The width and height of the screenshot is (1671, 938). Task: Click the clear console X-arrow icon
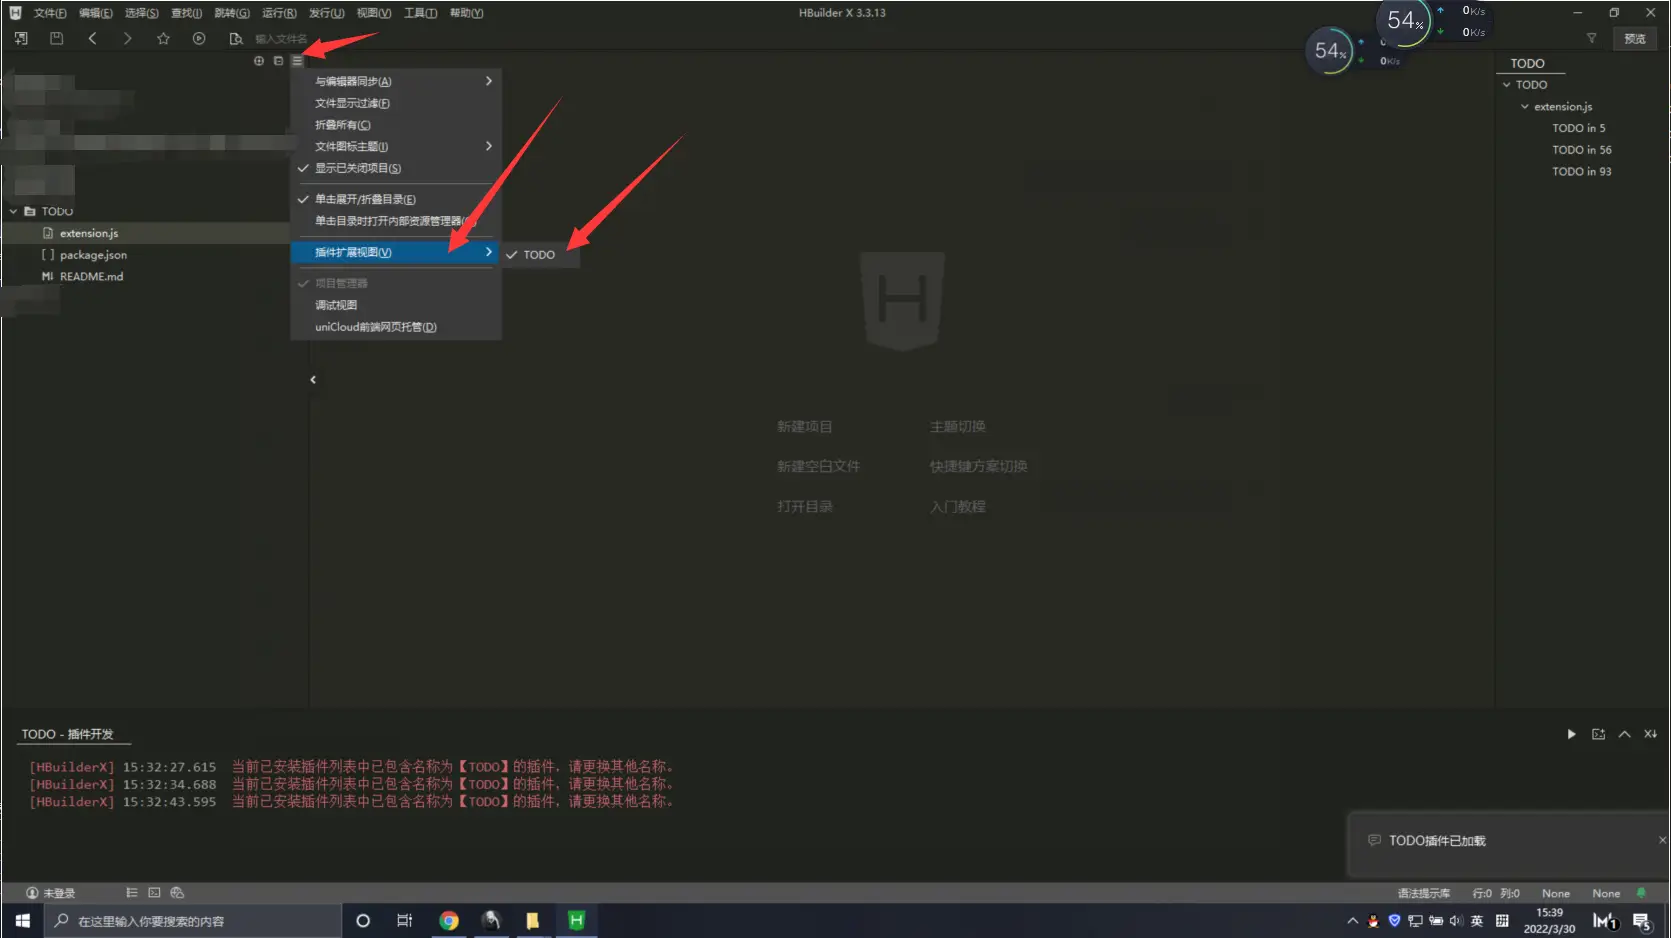(x=1650, y=734)
